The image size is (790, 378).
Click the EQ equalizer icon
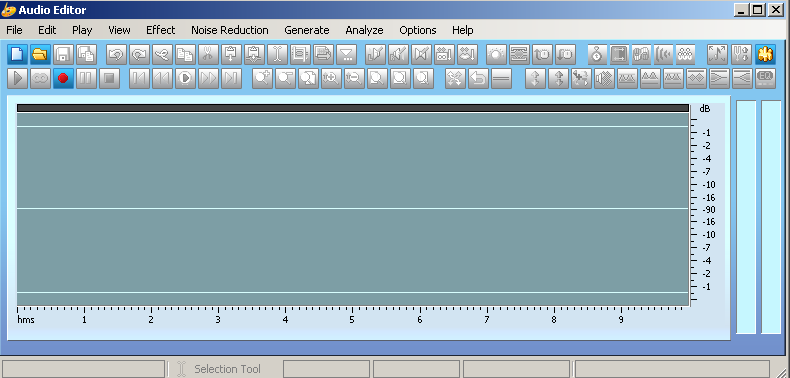765,79
